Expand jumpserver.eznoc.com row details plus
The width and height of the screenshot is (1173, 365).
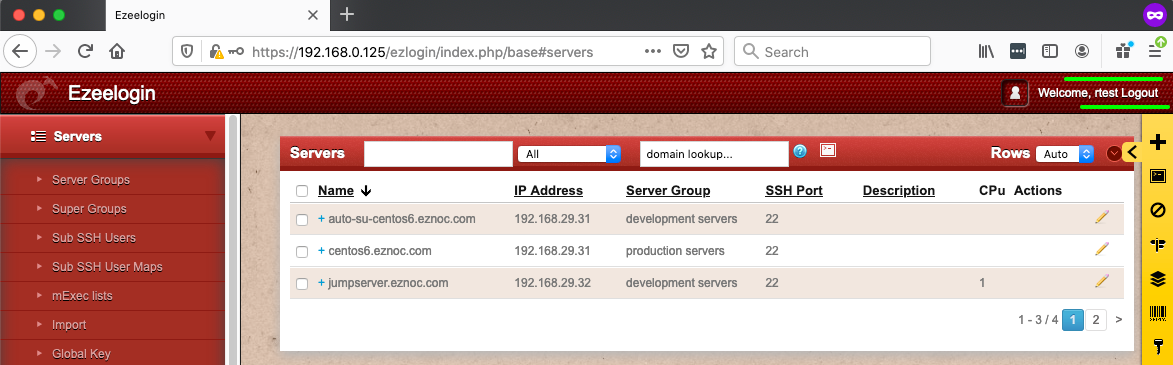(322, 283)
